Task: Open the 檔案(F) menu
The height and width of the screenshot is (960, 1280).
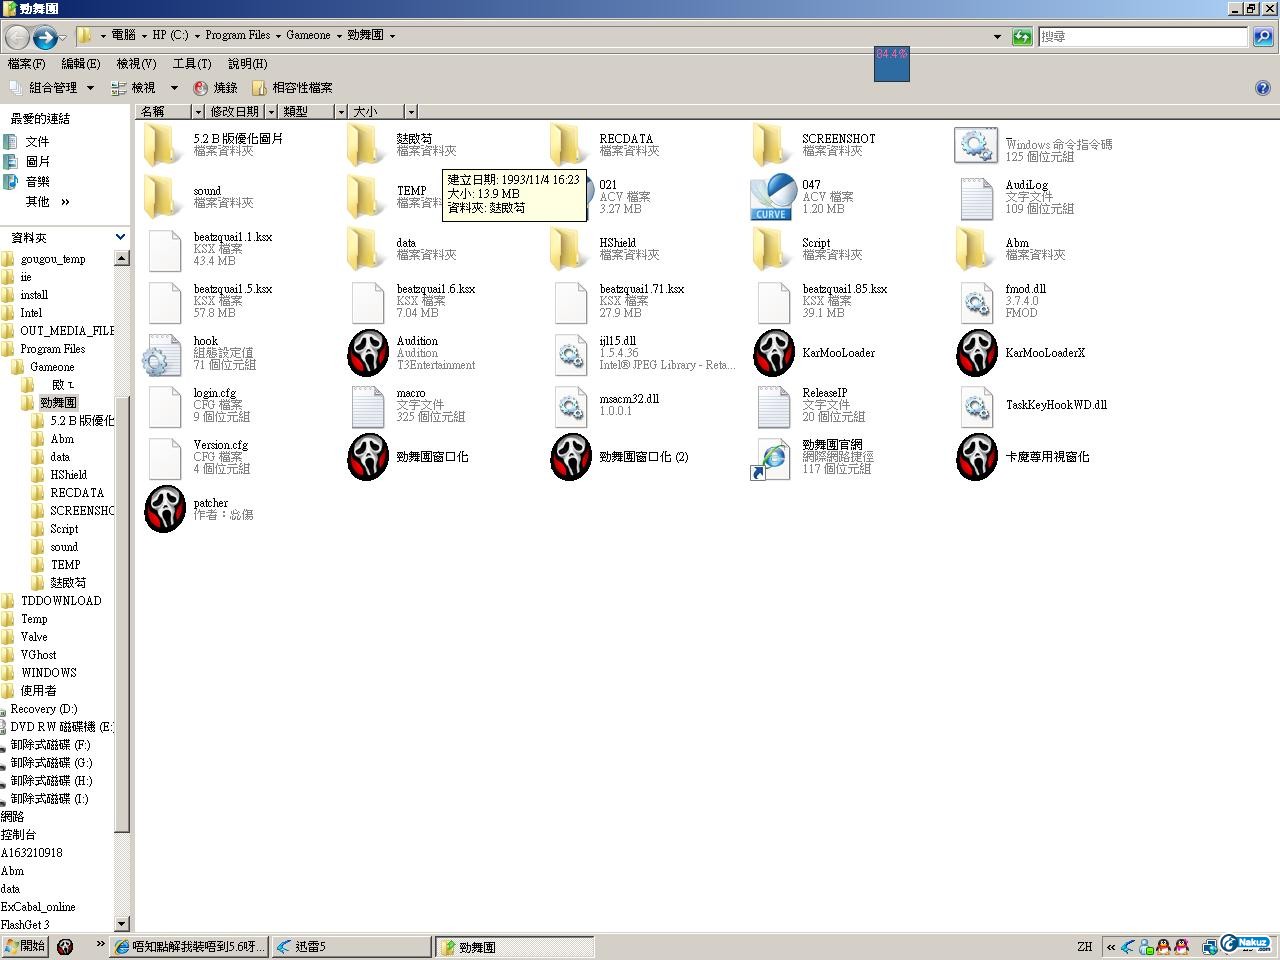Action: pyautogui.click(x=26, y=64)
